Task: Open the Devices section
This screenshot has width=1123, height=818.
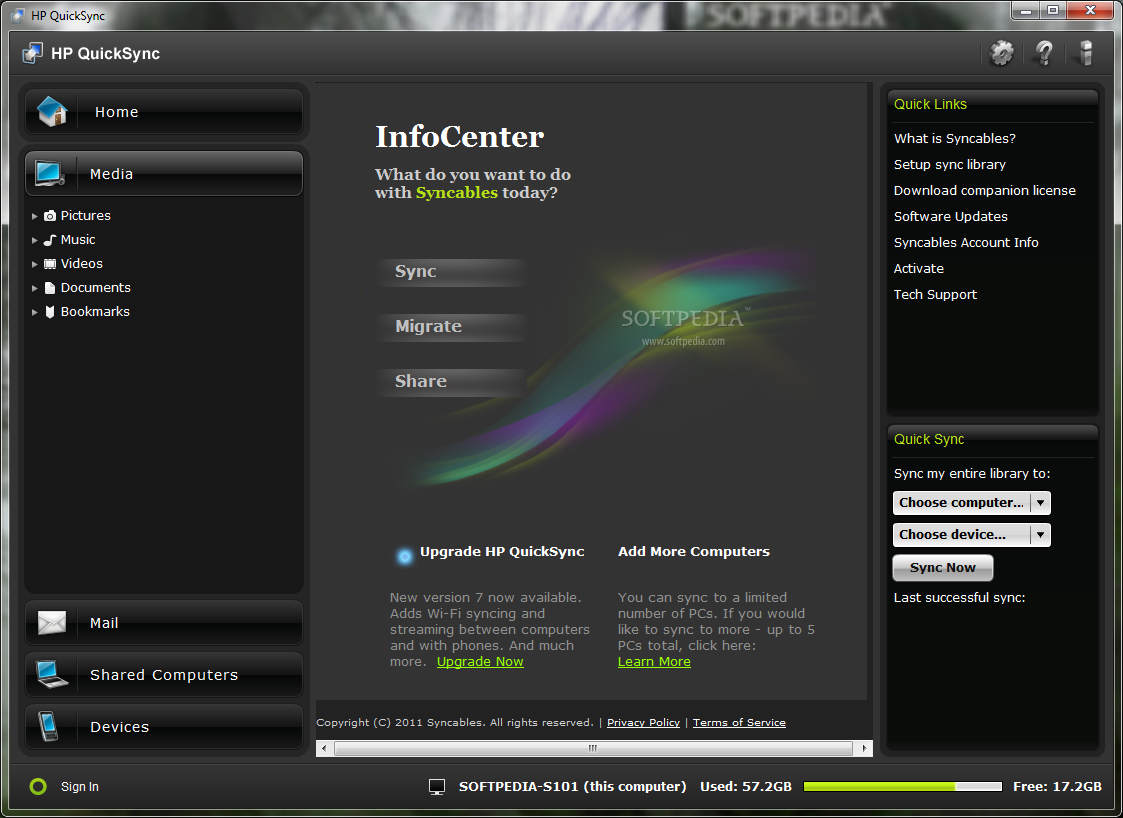Action: pos(164,726)
